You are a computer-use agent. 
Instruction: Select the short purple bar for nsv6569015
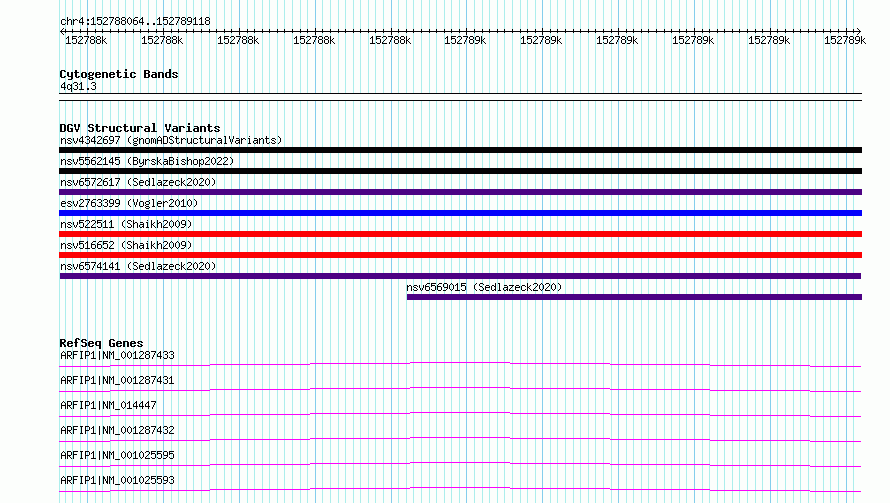coord(635,297)
